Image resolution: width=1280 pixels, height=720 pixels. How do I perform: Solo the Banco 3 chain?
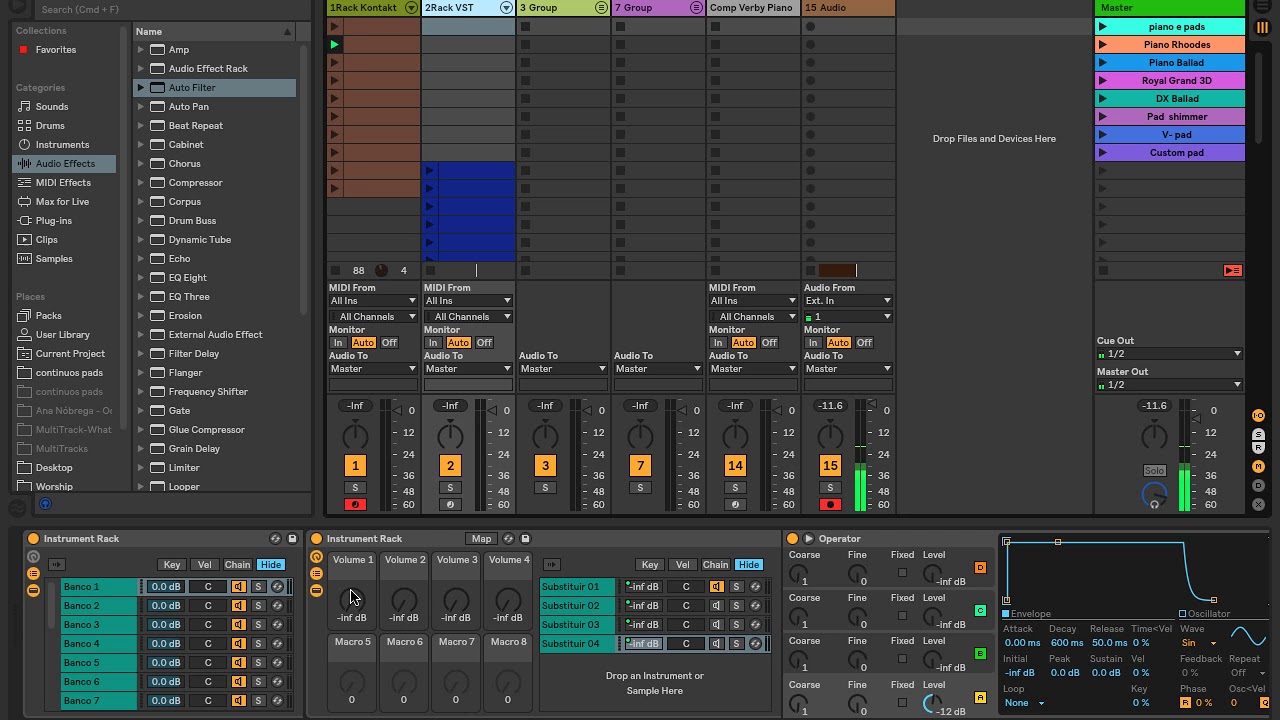[258, 625]
